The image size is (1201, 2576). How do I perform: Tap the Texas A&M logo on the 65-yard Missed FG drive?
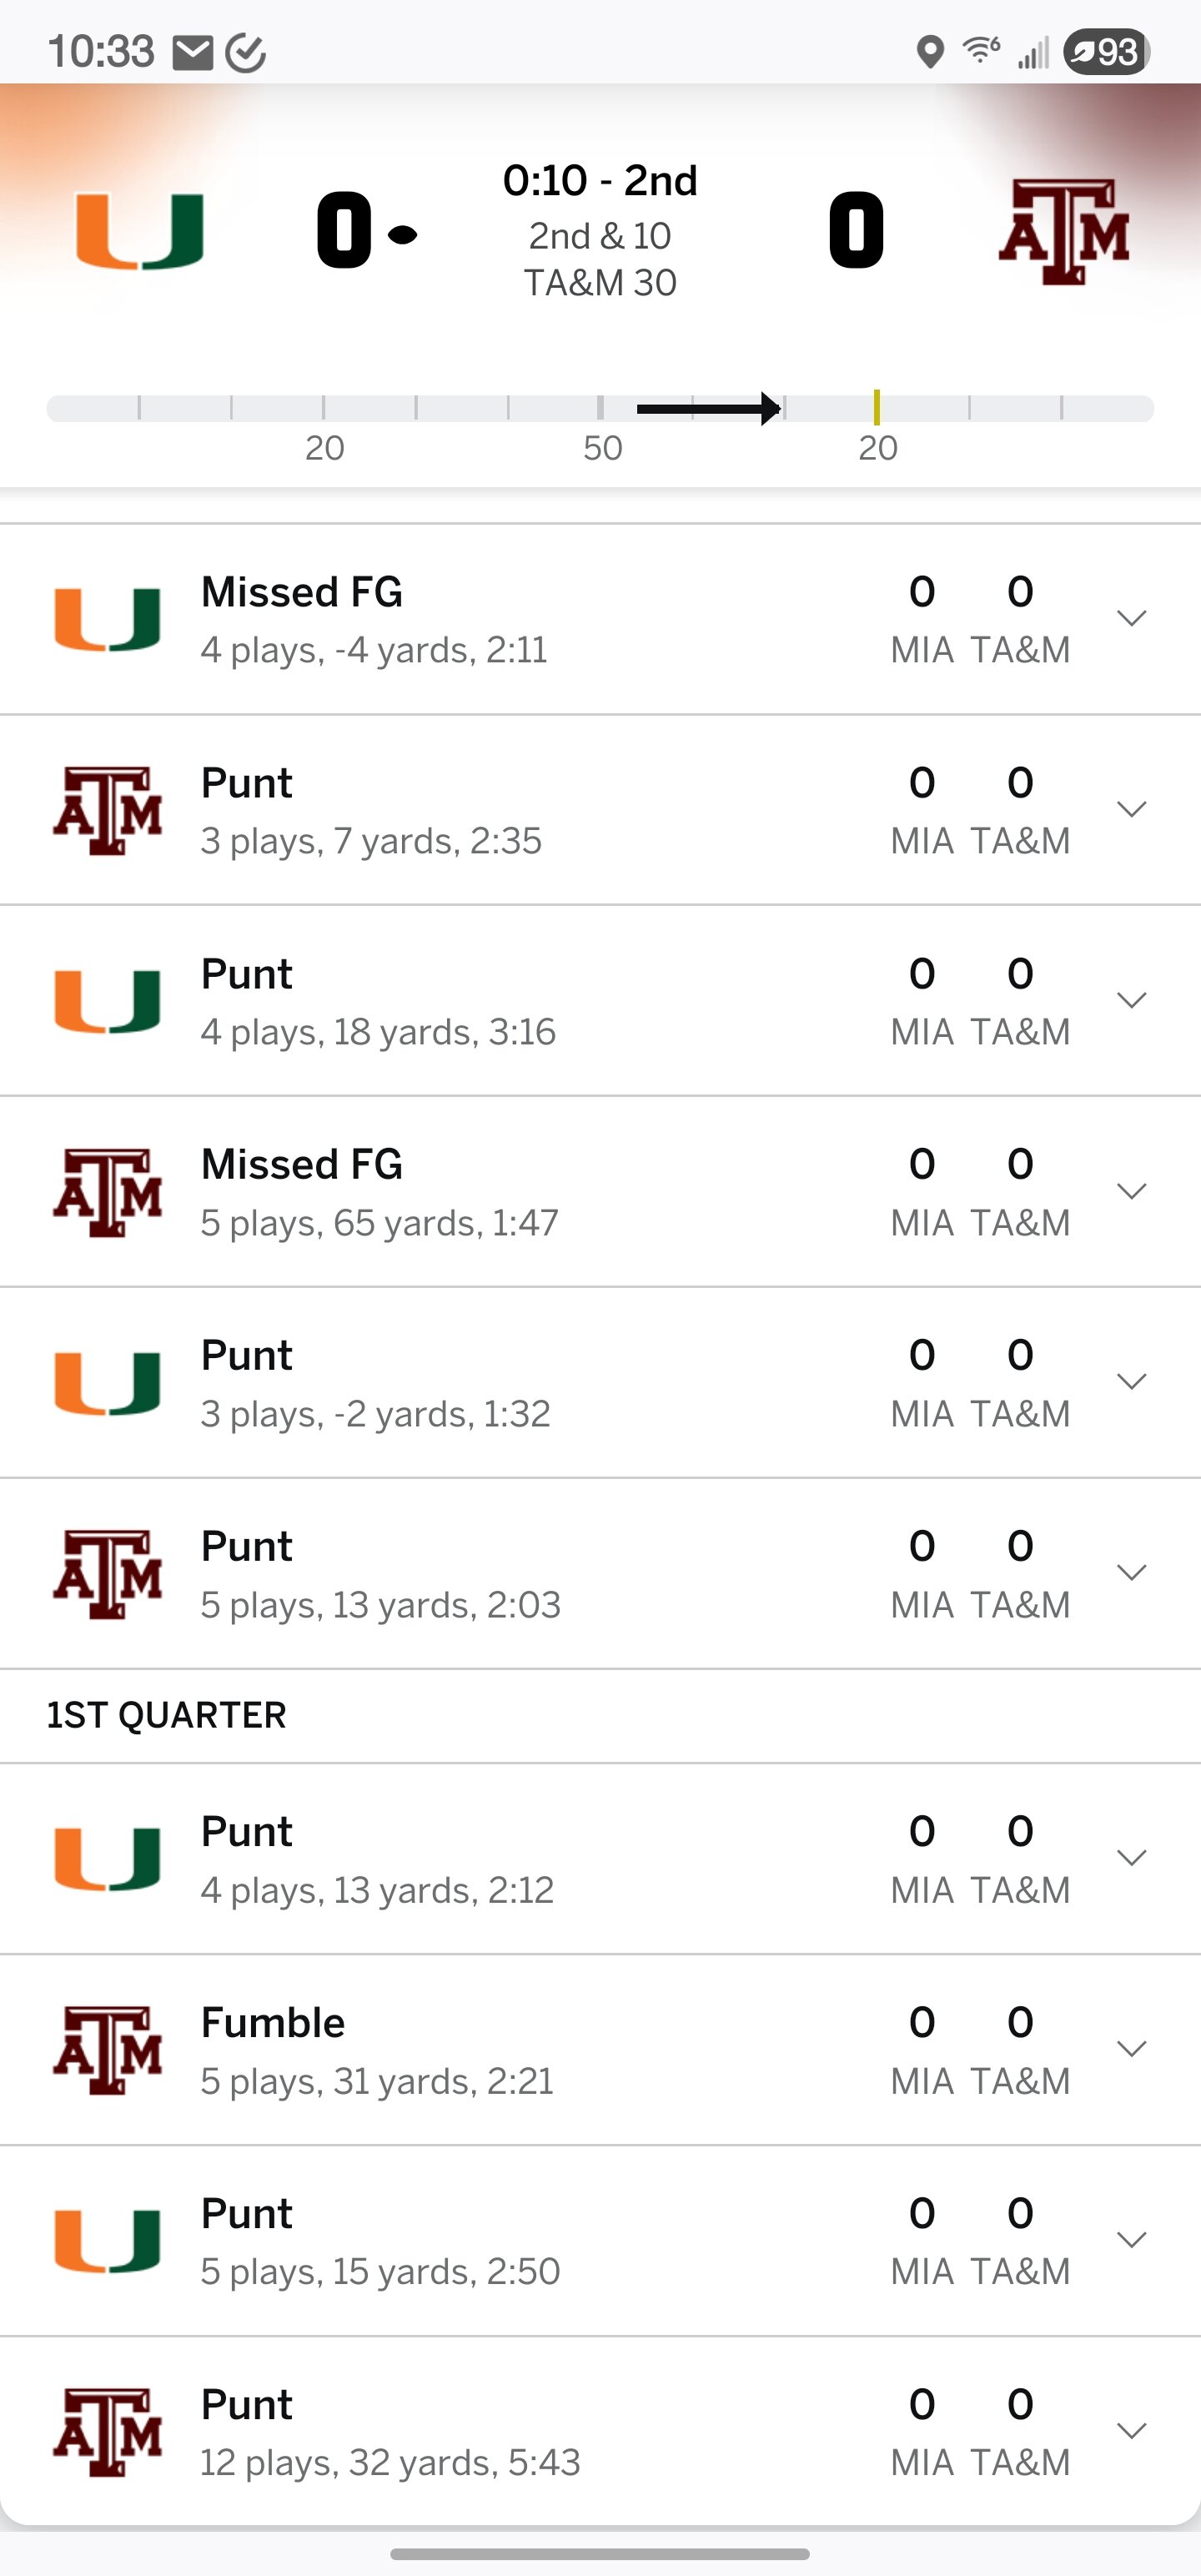[108, 1192]
